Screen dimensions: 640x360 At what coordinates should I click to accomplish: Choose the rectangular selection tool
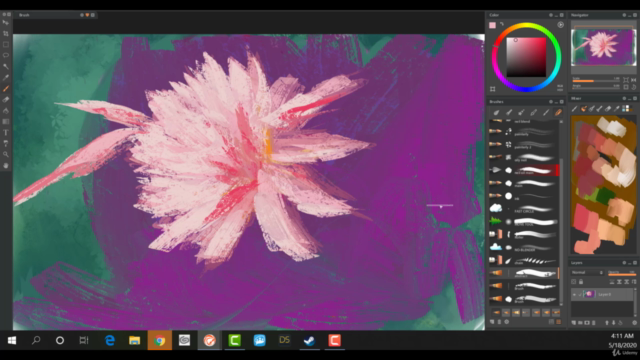click(6, 44)
